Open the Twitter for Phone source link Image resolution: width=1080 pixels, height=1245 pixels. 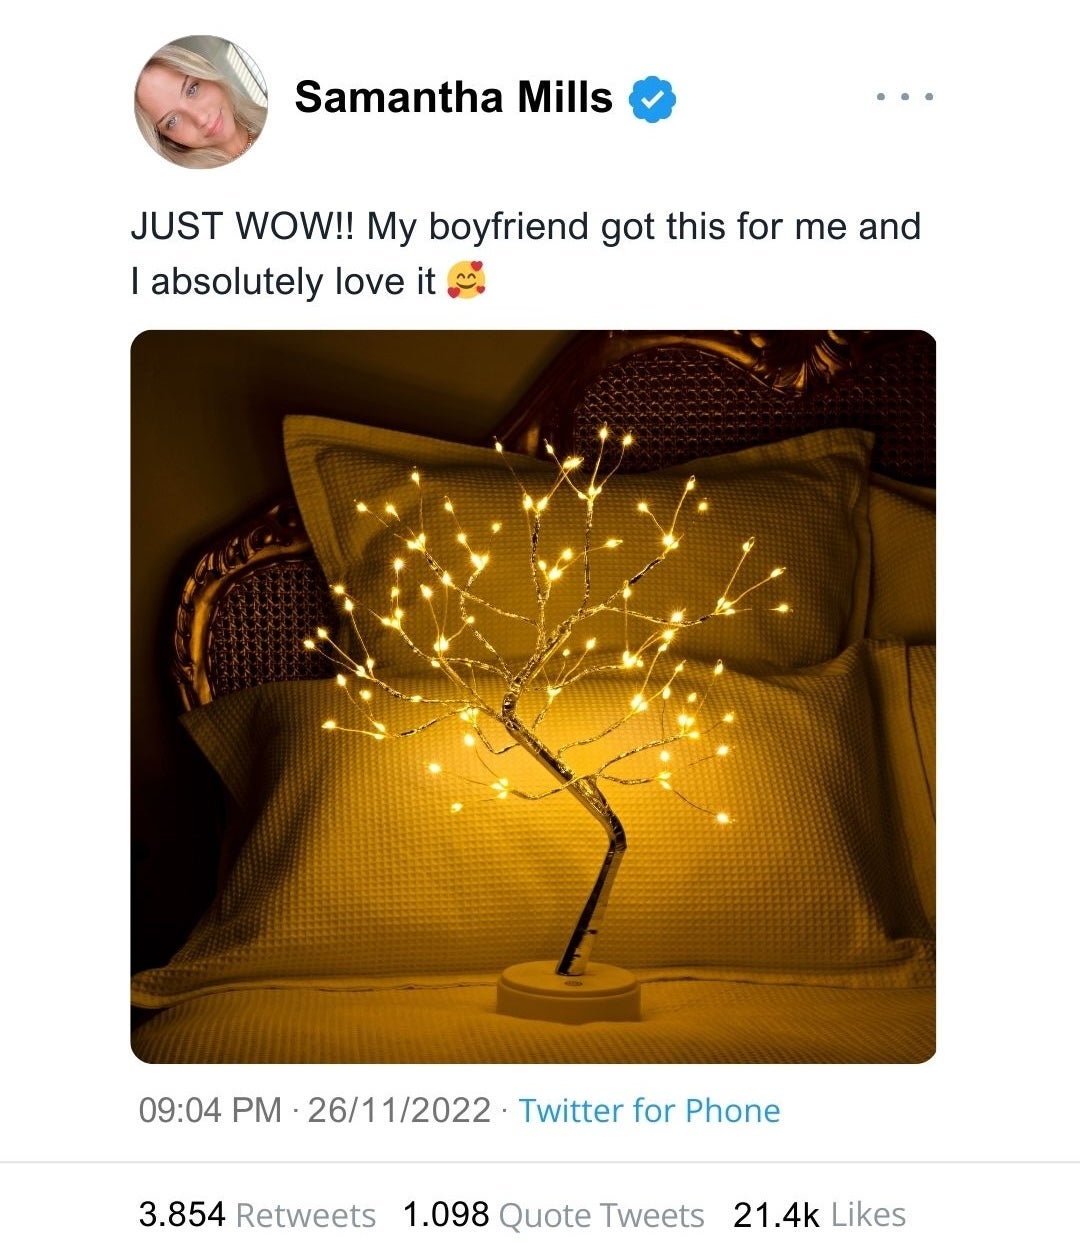point(649,1110)
